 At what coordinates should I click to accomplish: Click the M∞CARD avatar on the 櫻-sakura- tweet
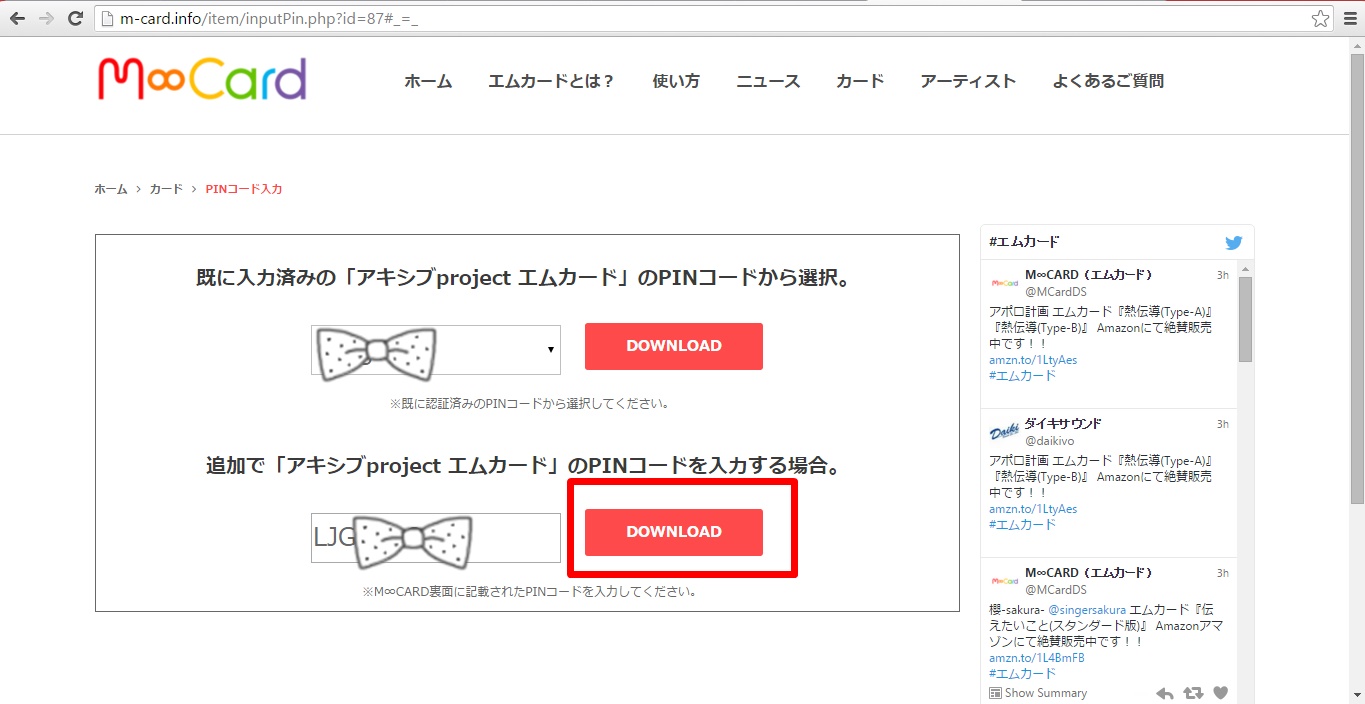tap(1004, 581)
